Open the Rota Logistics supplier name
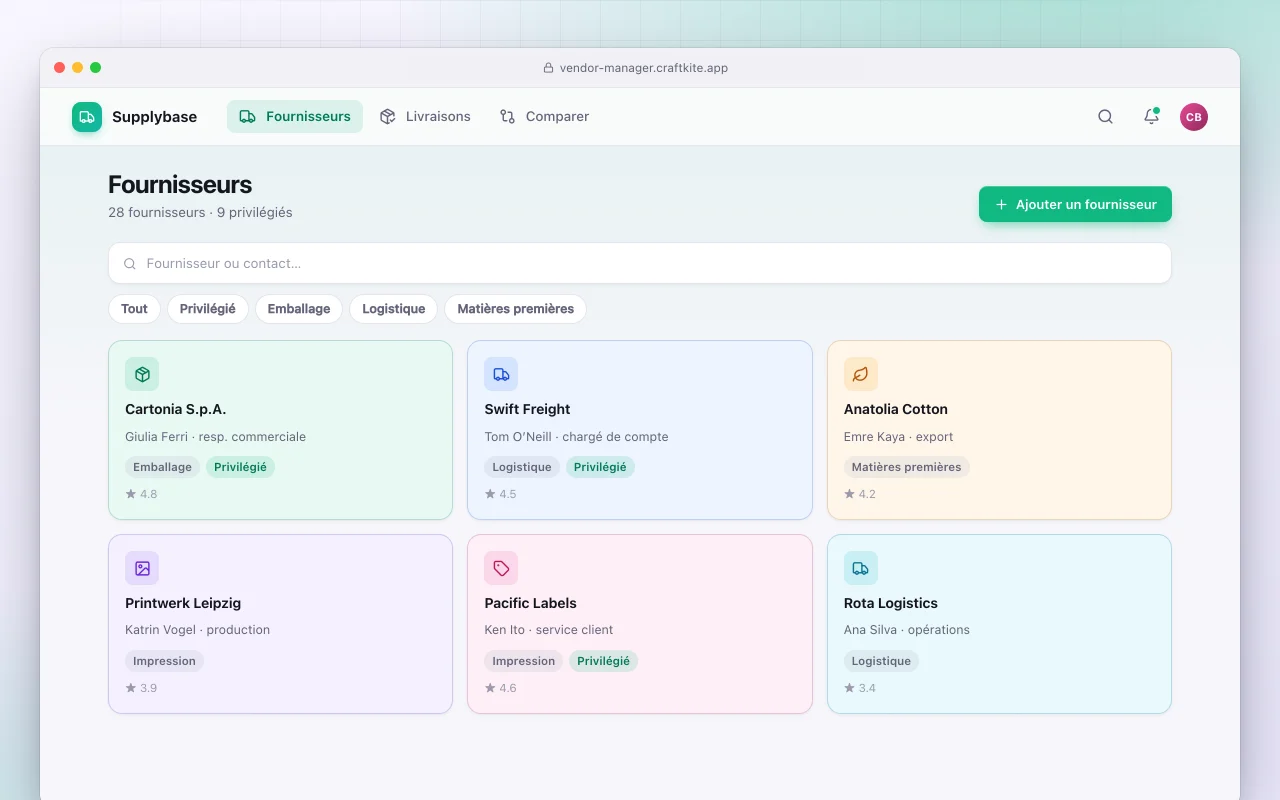The width and height of the screenshot is (1280, 800). click(891, 603)
